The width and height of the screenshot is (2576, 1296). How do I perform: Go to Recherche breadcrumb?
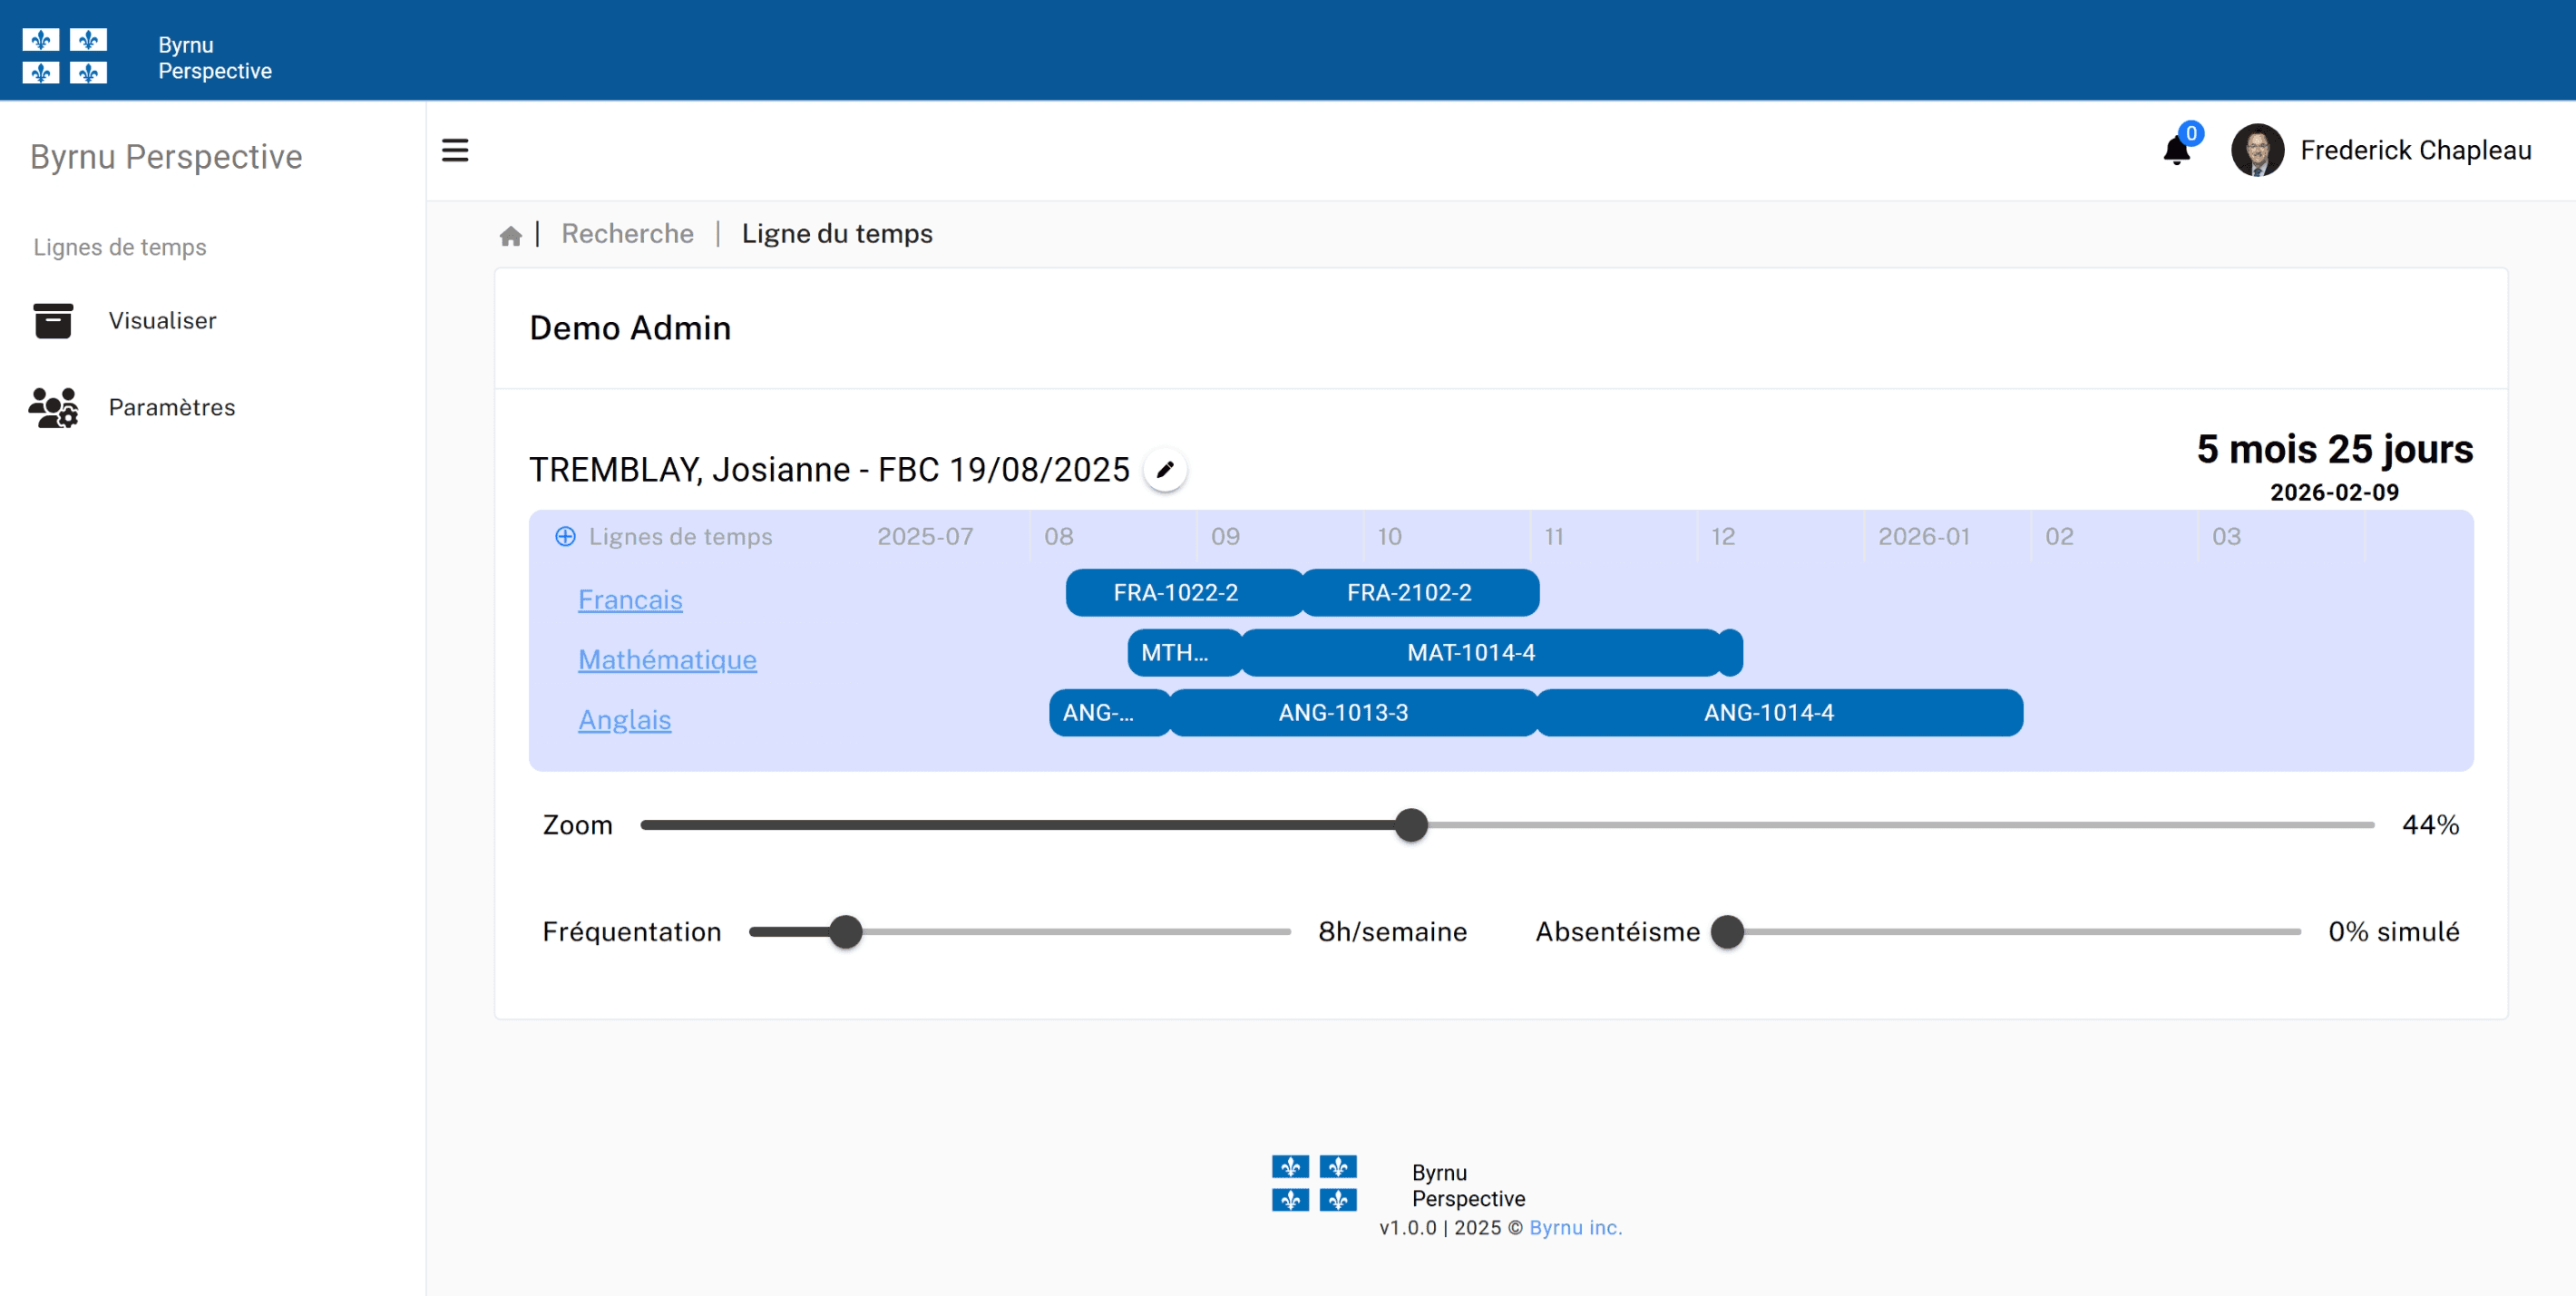[627, 234]
